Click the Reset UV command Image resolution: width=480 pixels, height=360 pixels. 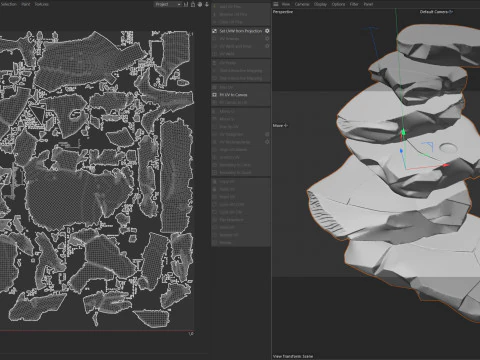[241, 197]
